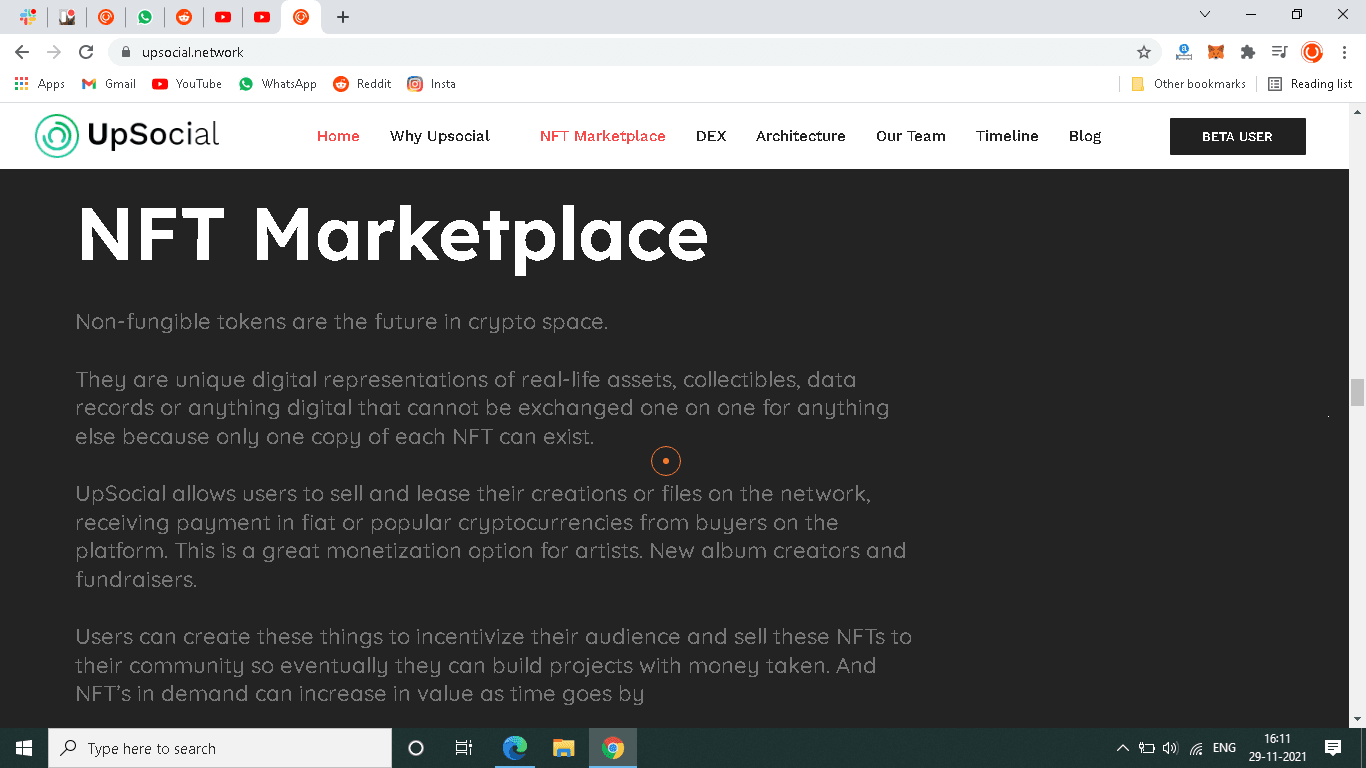Open a new tab with the plus button
Viewport: 1366px width, 768px height.
[x=343, y=17]
